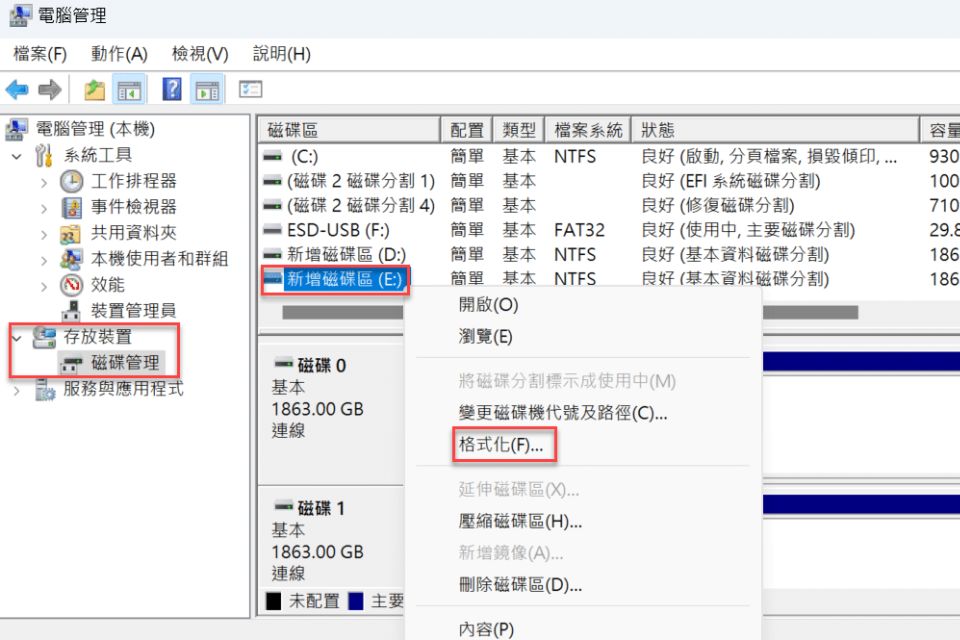Click the 存放裝置 storage icon
960x640 pixels.
click(x=44, y=337)
